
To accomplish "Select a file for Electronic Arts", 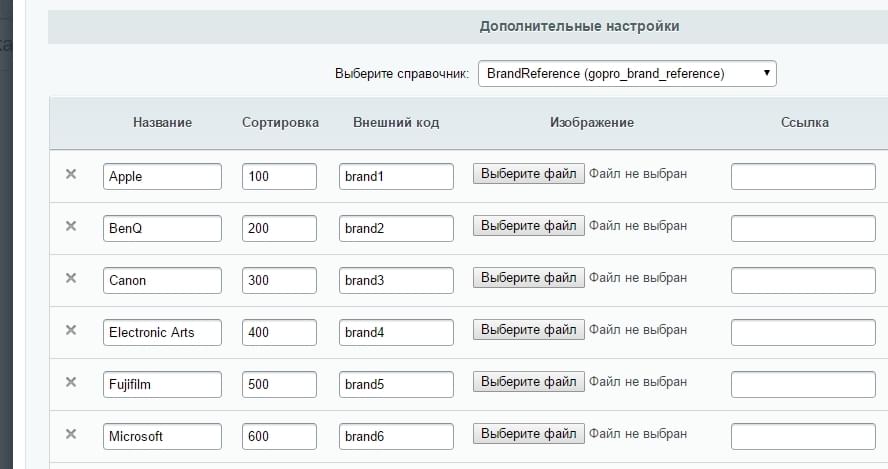I will pos(529,330).
